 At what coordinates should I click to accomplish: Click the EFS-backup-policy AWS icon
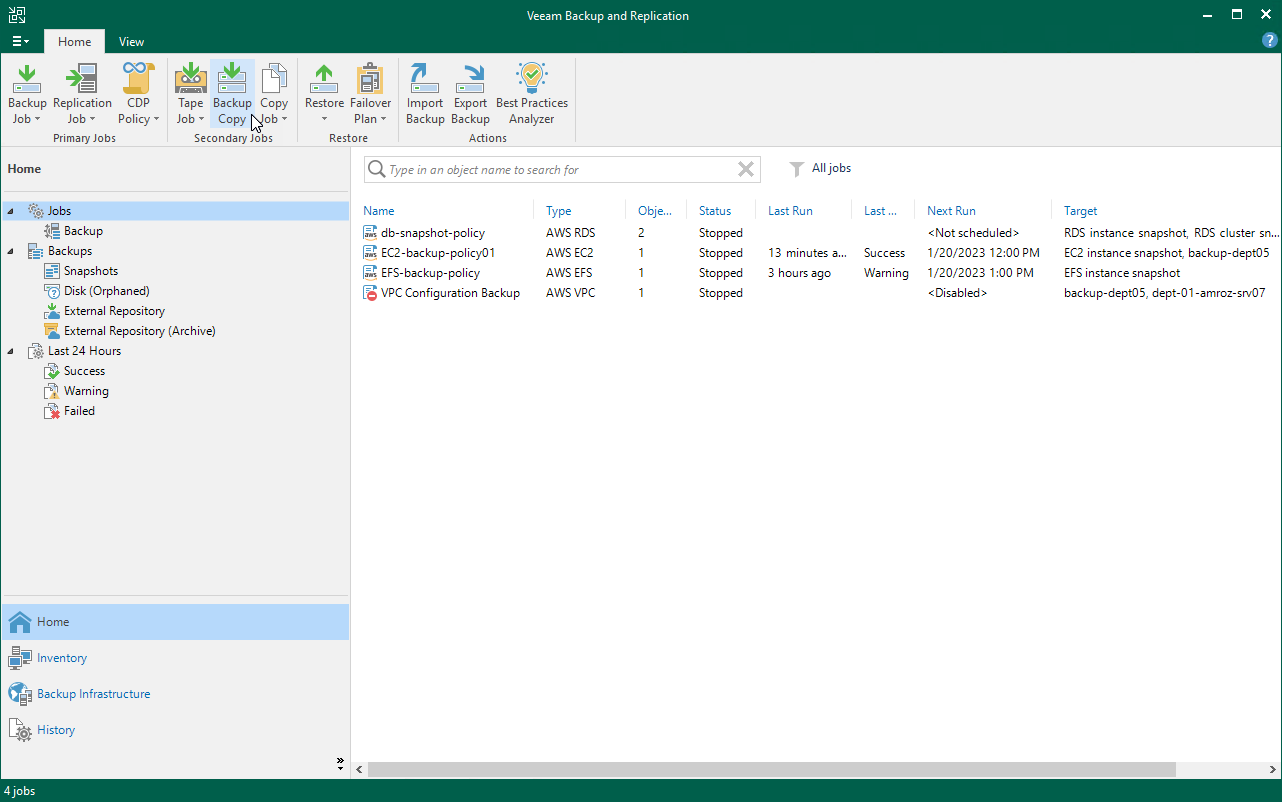[x=370, y=273]
